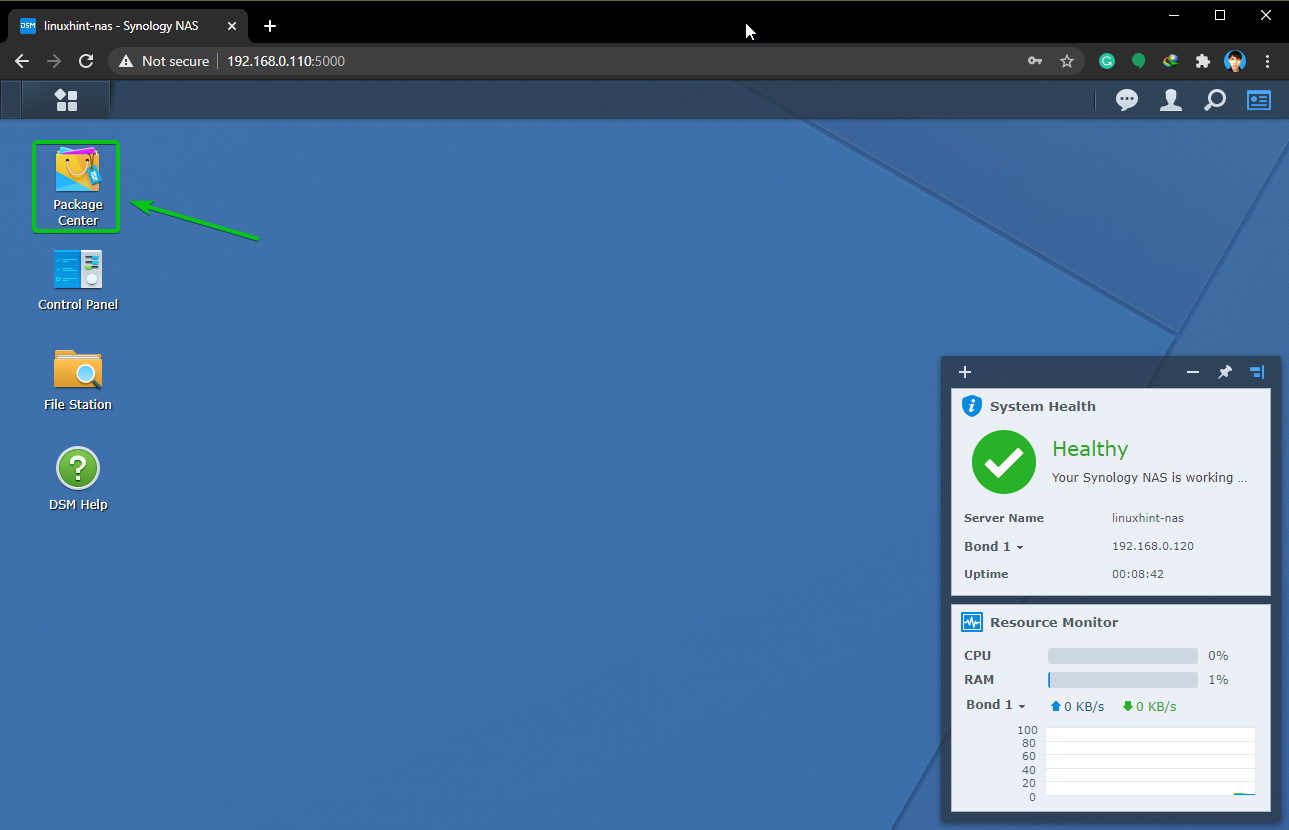Click the 'Your Synology NAS is working' message
This screenshot has height=830, width=1289.
(x=1149, y=478)
